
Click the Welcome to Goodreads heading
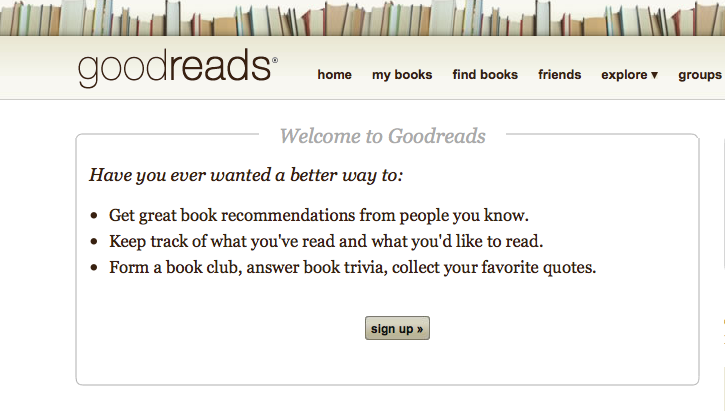(x=382, y=136)
